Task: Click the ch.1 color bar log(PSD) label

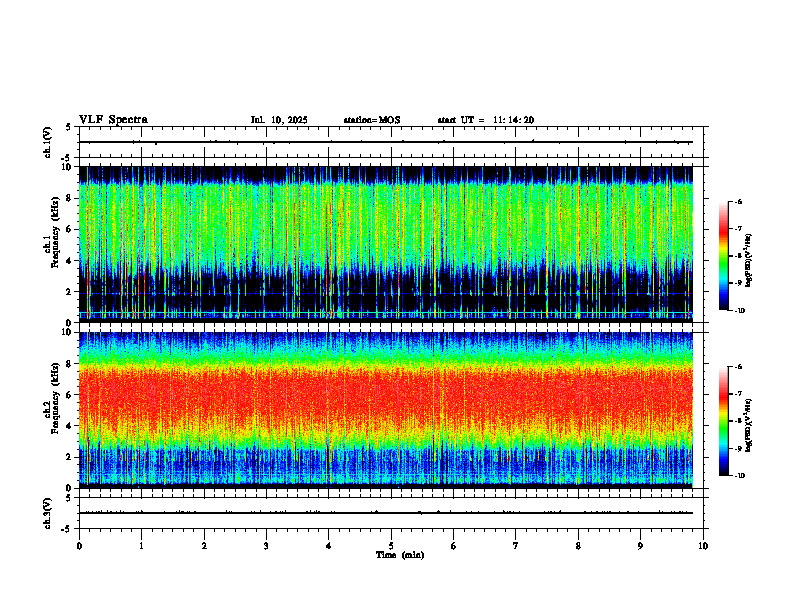Action: point(749,260)
